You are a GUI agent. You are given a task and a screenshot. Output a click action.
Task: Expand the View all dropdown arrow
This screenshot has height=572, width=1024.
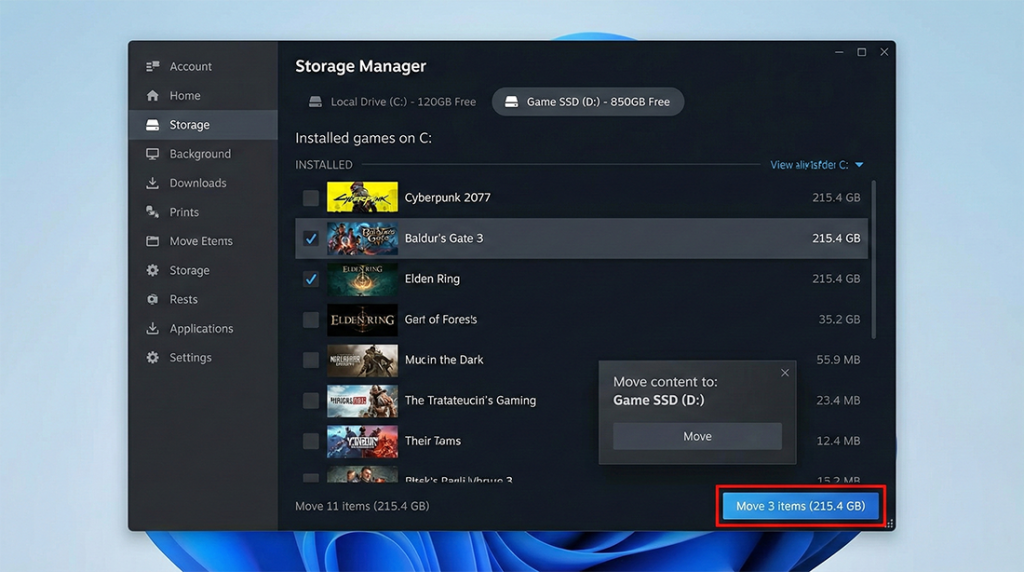[x=859, y=165]
